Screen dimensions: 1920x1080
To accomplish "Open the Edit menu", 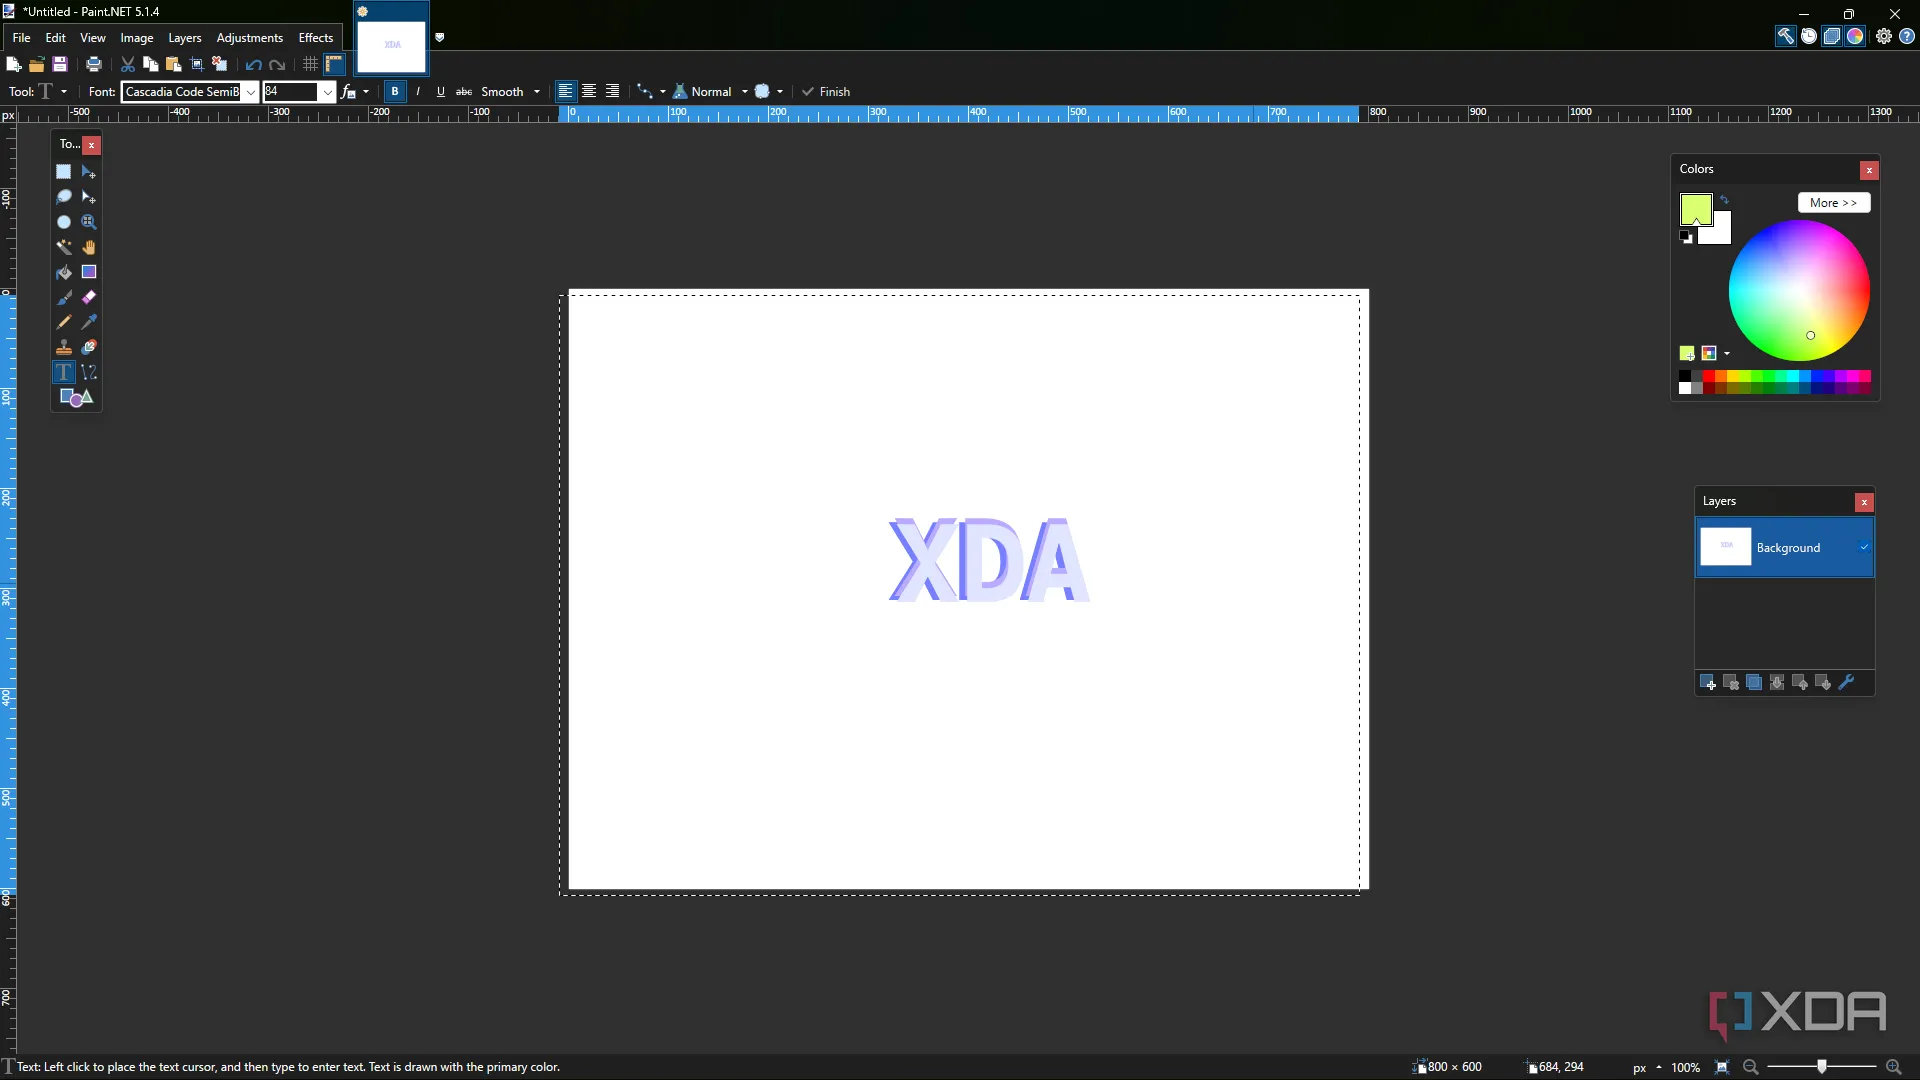I will pyautogui.click(x=56, y=38).
